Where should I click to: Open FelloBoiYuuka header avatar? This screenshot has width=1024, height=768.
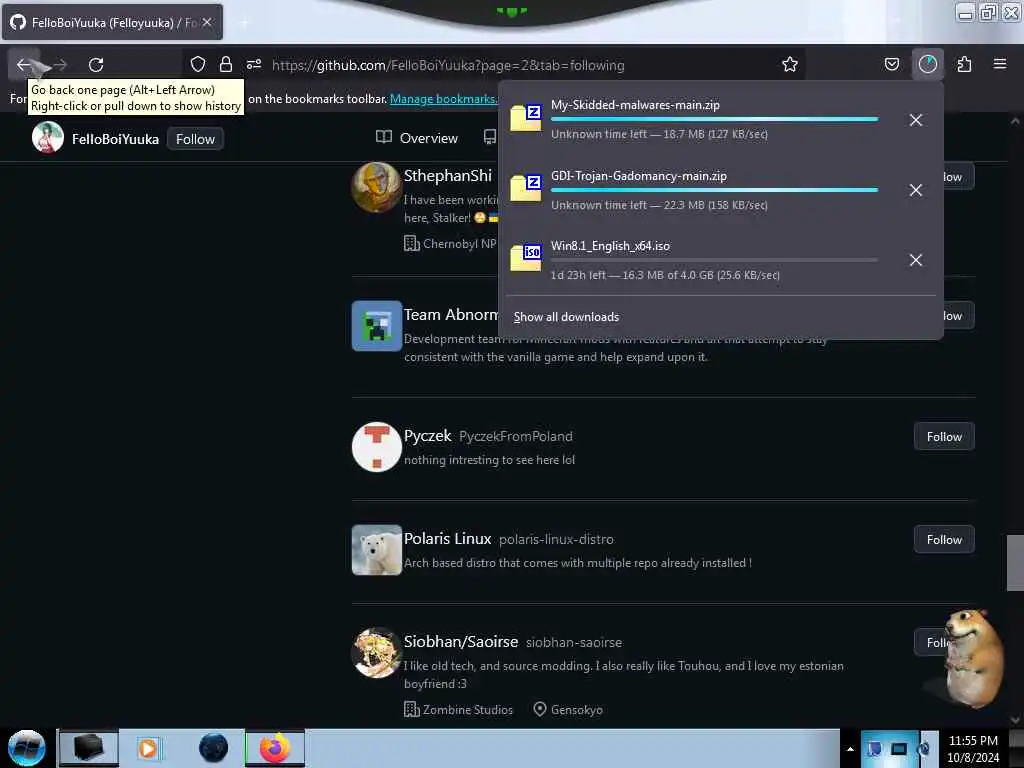pos(48,137)
